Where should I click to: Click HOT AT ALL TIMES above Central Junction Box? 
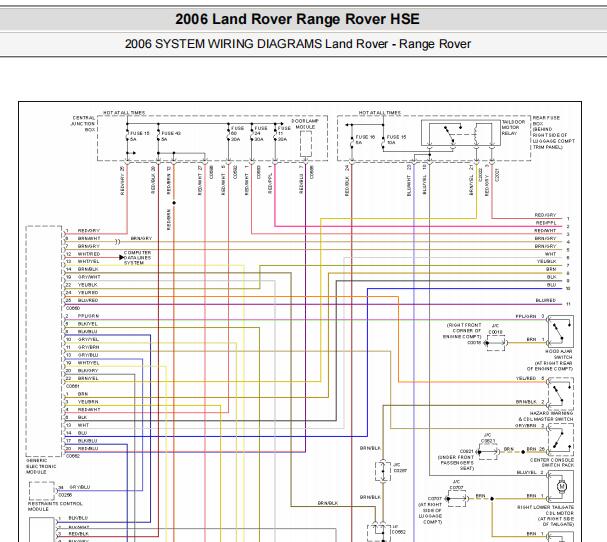pyautogui.click(x=124, y=113)
